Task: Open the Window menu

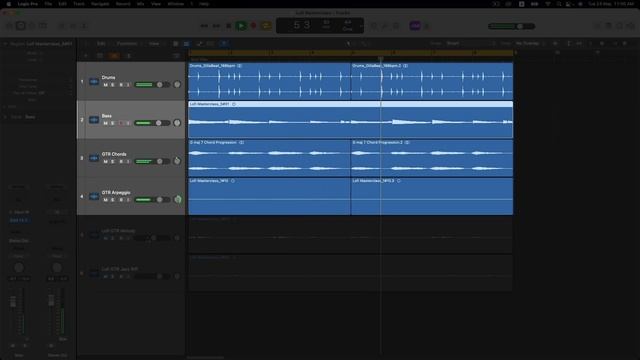Action: pos(176,4)
